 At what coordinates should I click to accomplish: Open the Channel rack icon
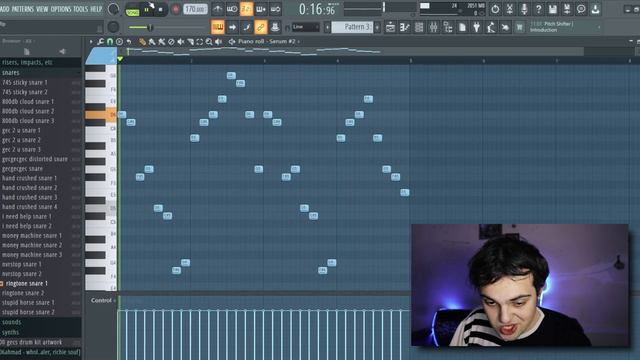click(x=419, y=27)
